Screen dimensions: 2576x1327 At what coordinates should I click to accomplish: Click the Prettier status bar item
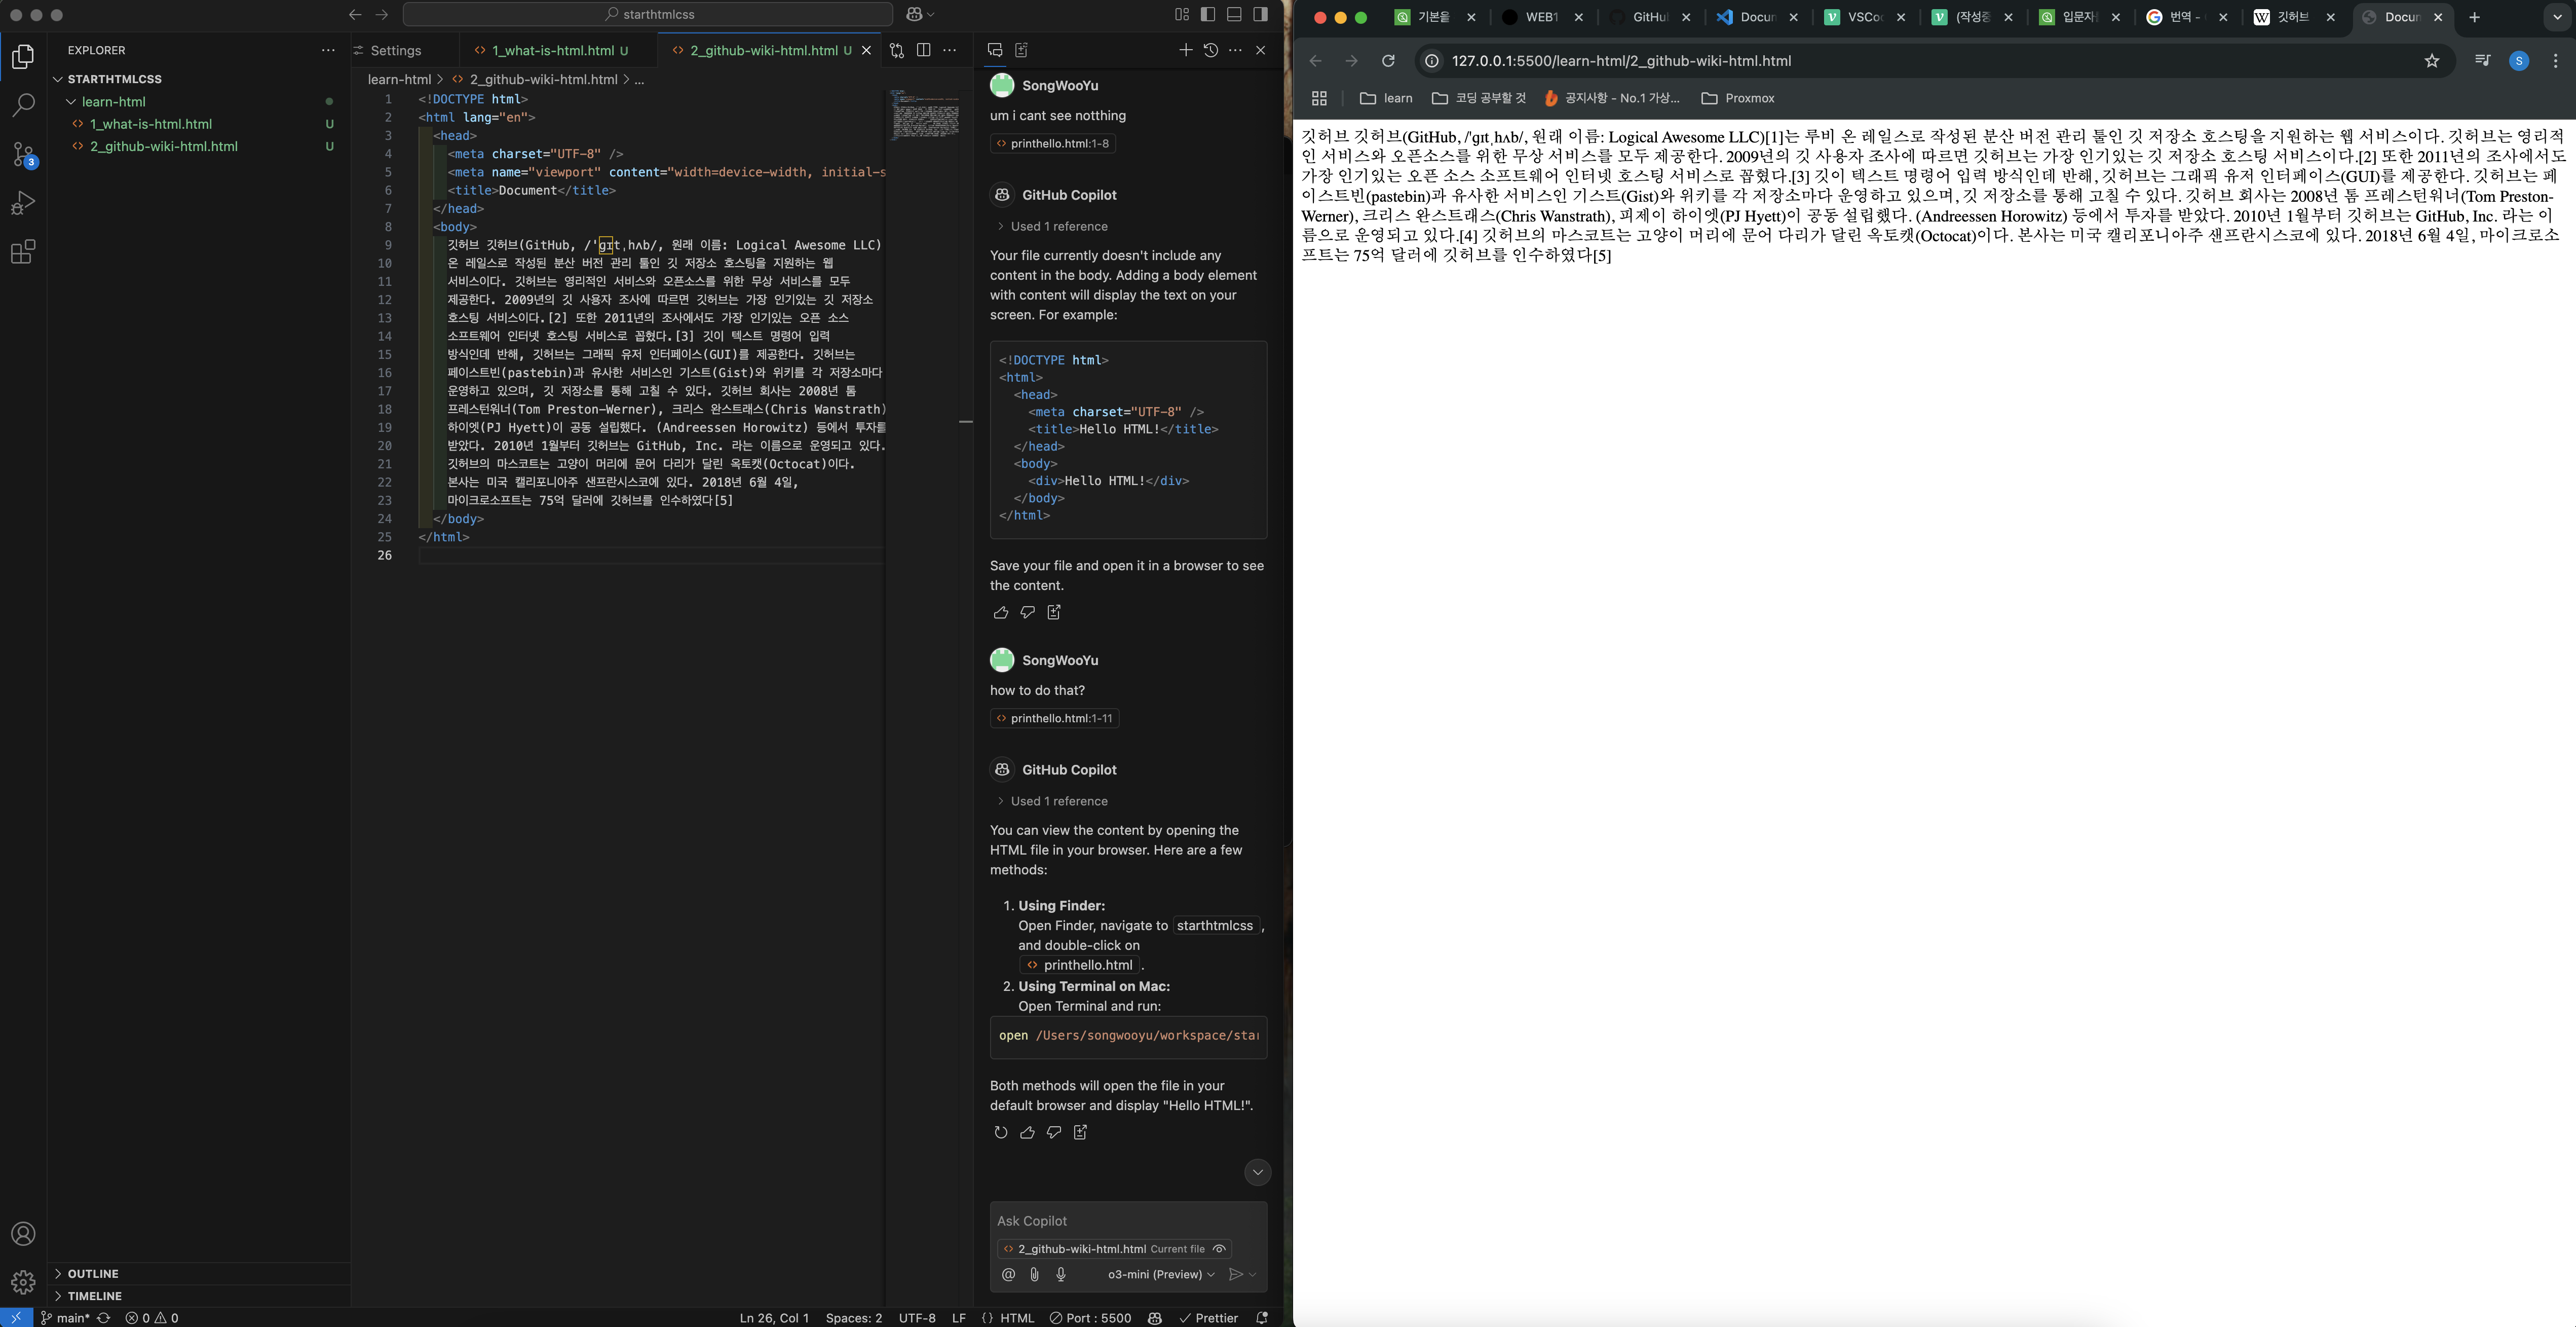click(1209, 1318)
